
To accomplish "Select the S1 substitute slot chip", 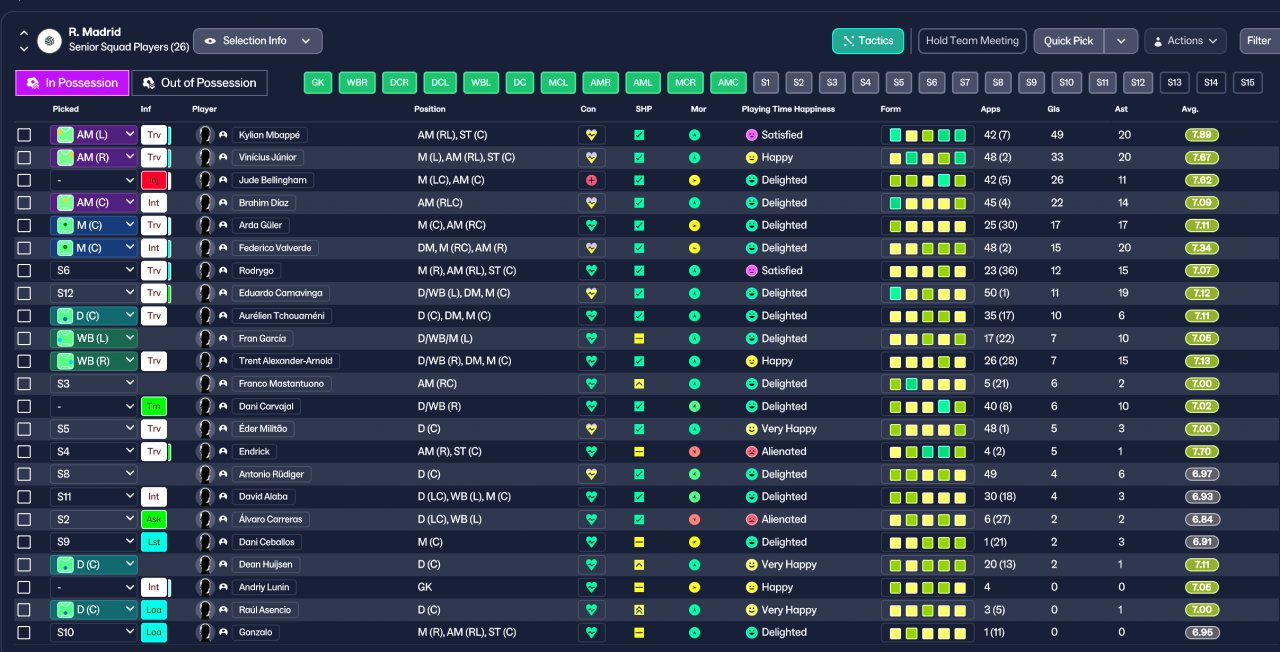I will click(x=767, y=83).
